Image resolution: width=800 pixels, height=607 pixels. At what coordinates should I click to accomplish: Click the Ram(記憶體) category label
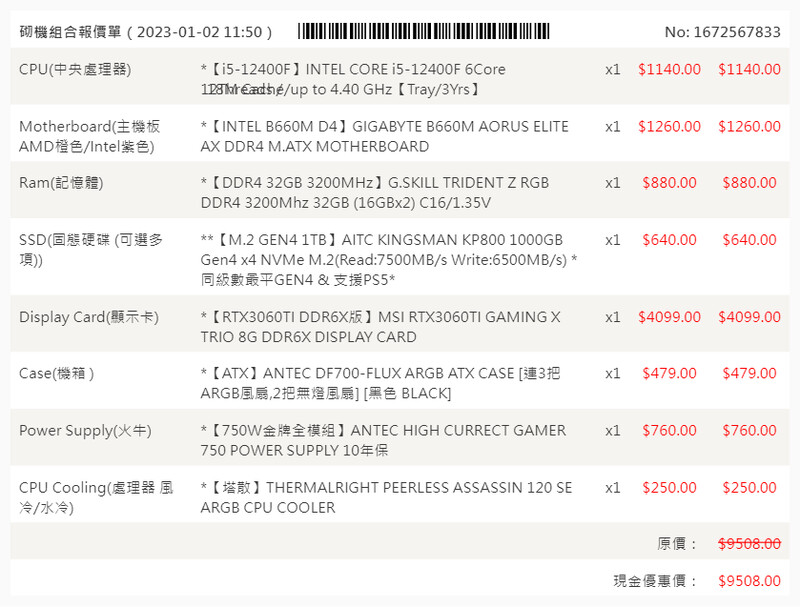[61, 183]
